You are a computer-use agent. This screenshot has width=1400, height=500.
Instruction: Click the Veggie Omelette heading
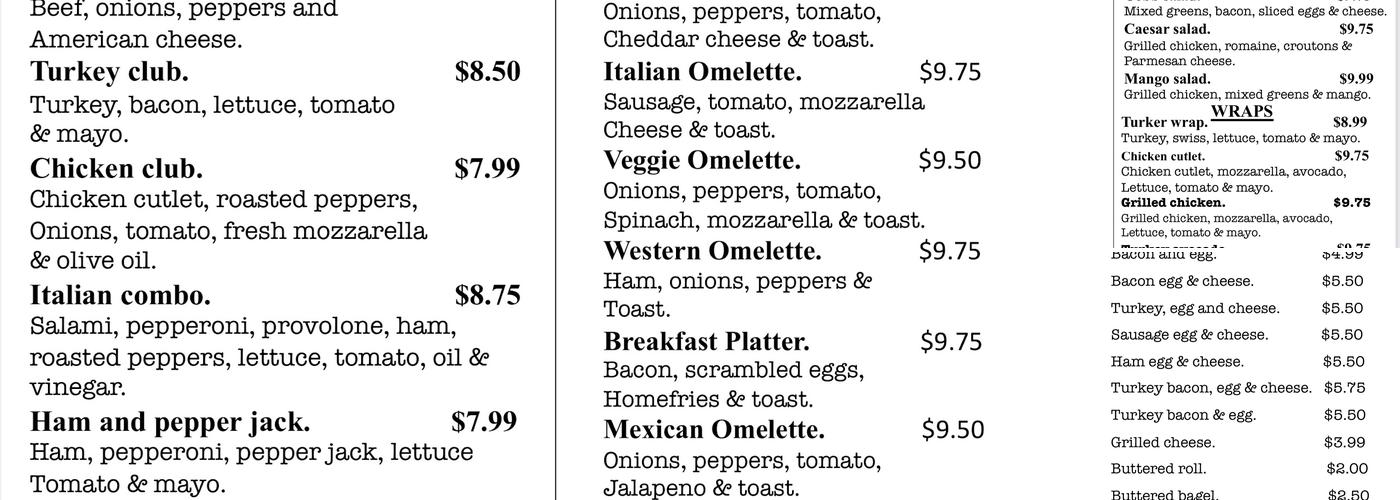tap(701, 160)
